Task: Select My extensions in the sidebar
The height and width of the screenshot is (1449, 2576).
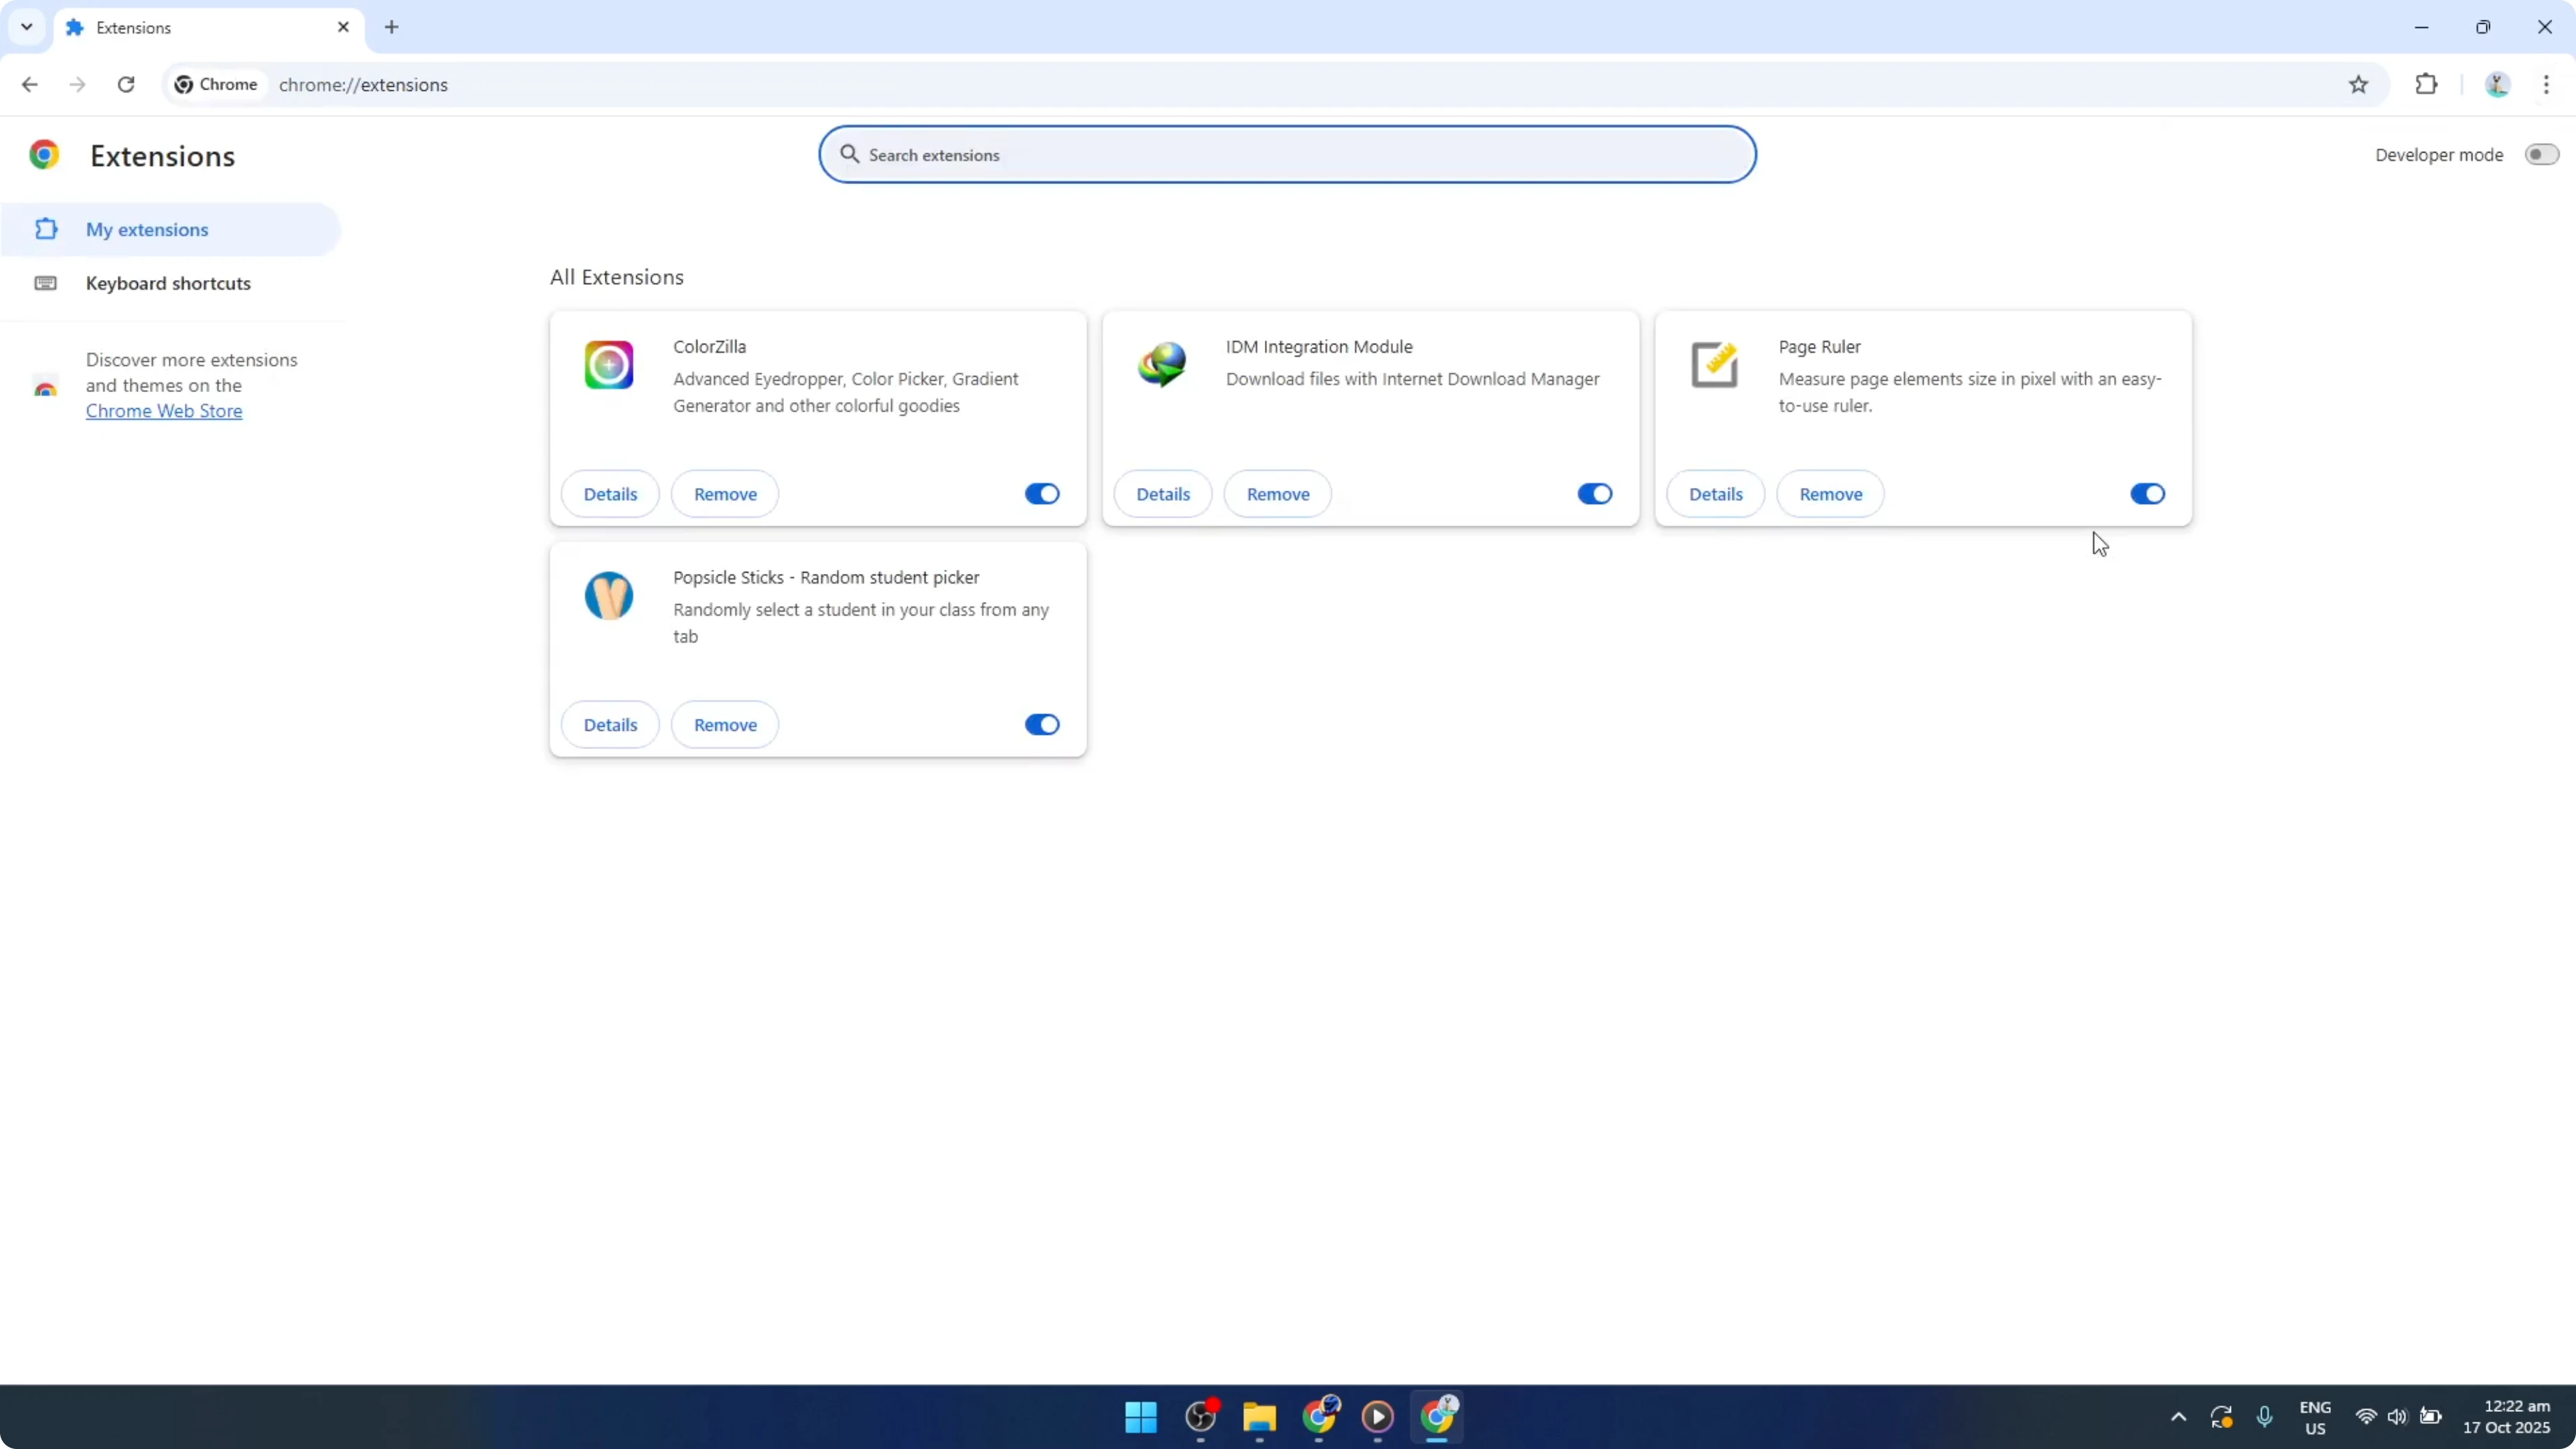Action: click(148, 229)
